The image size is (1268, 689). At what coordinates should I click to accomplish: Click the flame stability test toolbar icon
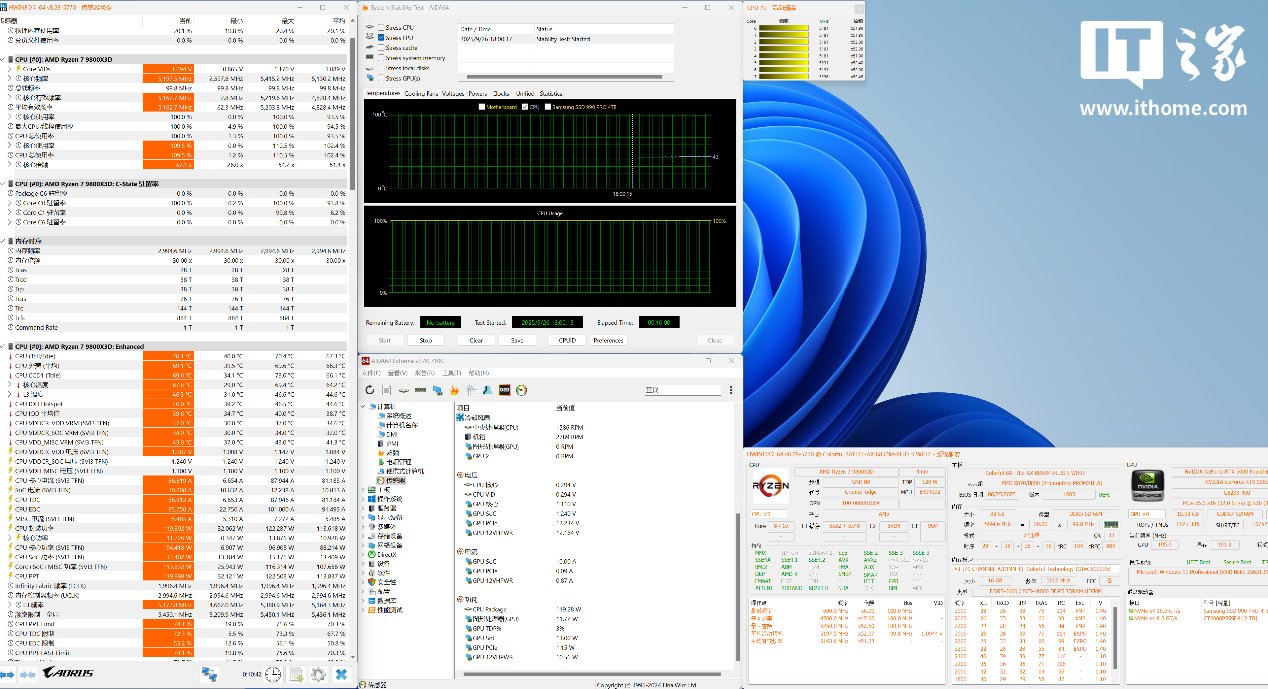tap(454, 390)
